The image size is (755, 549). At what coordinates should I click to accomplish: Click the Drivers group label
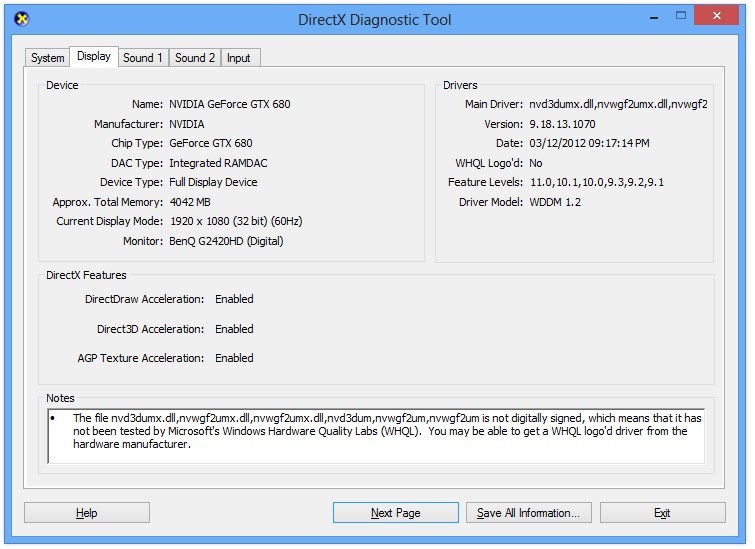pos(460,85)
